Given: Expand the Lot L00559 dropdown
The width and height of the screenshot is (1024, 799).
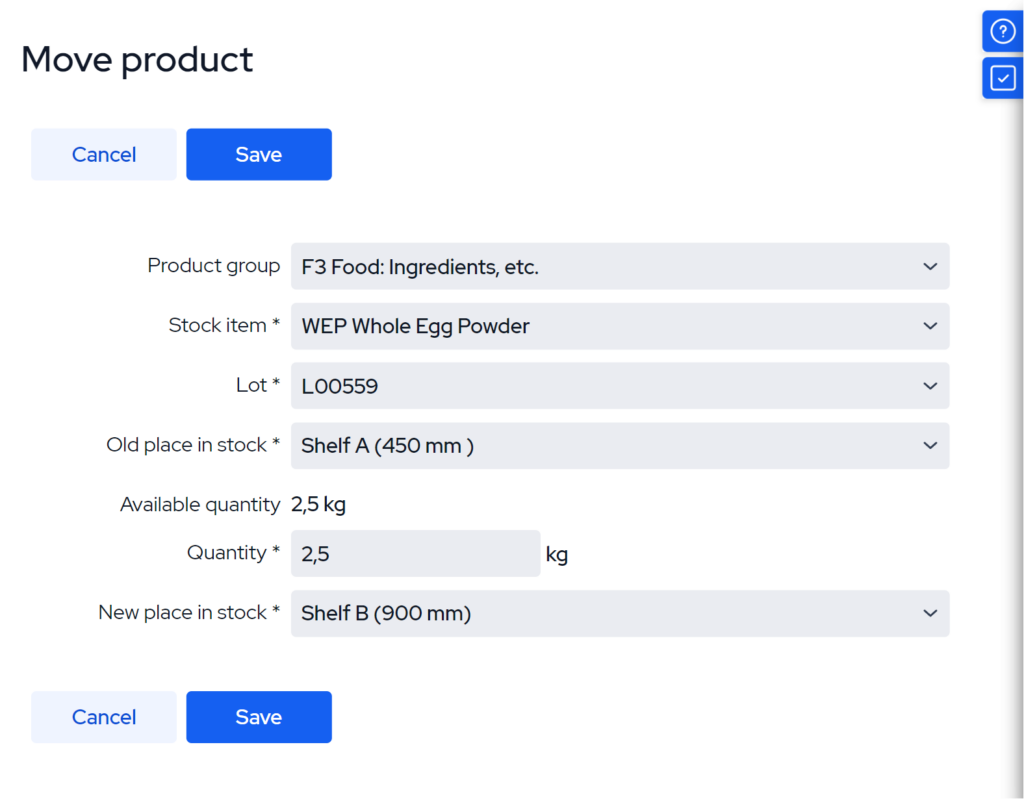Looking at the screenshot, I should 620,386.
